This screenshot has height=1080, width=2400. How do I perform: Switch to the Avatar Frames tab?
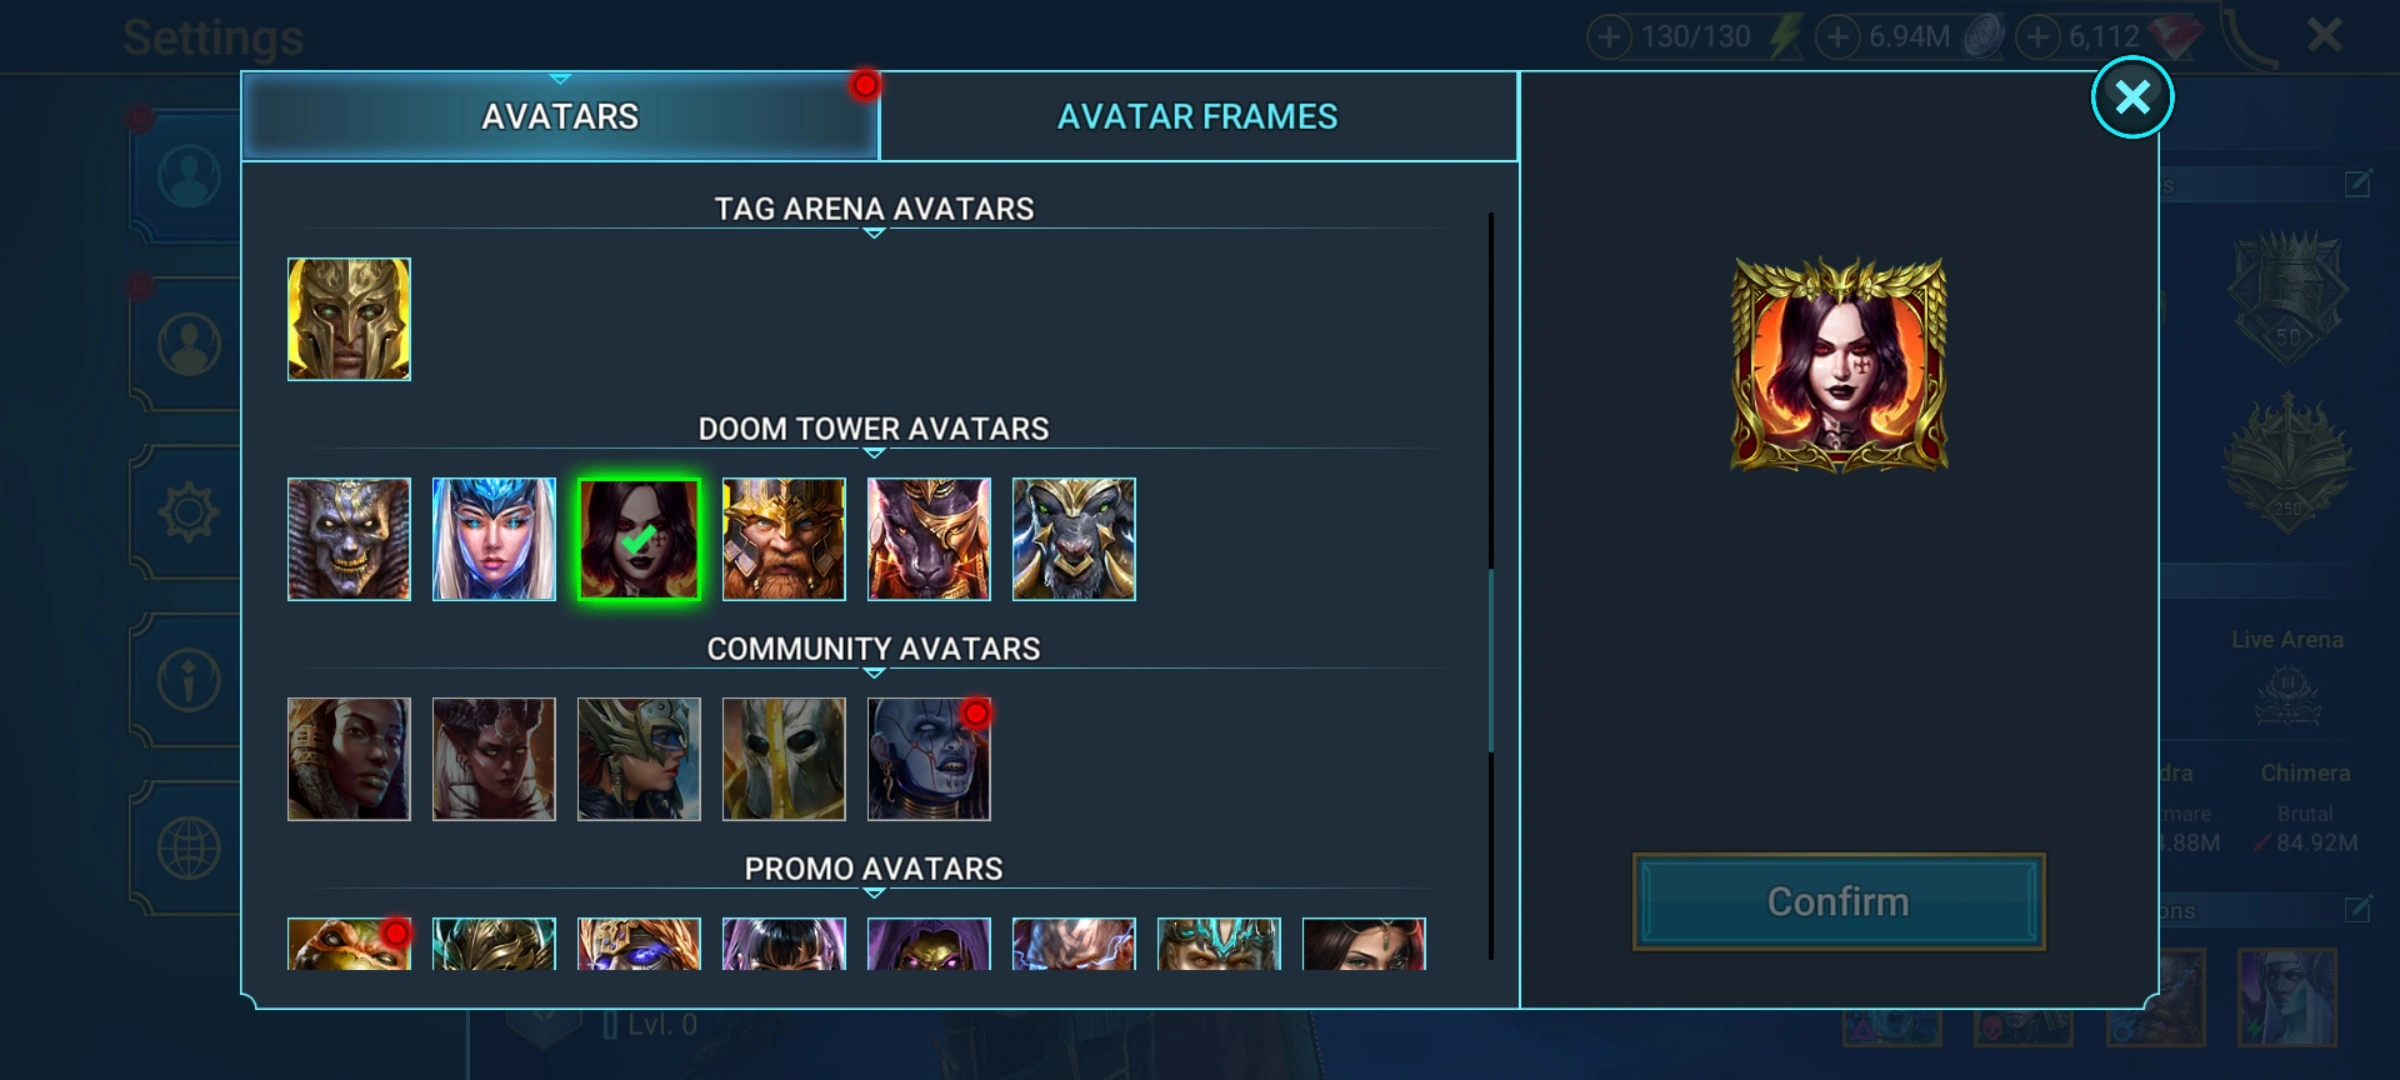click(x=1198, y=117)
